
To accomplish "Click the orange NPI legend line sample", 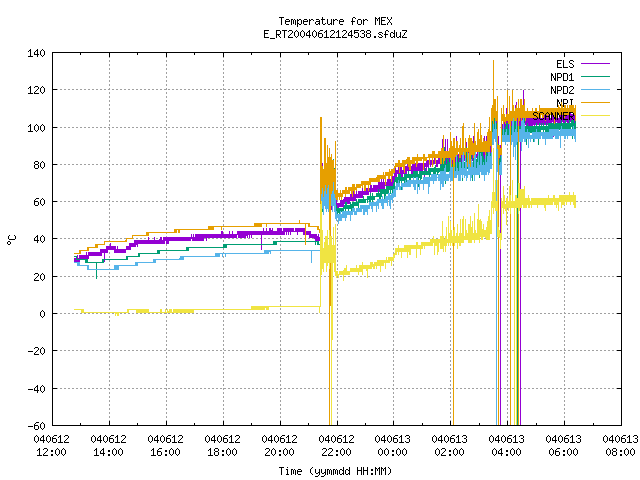I will (595, 102).
